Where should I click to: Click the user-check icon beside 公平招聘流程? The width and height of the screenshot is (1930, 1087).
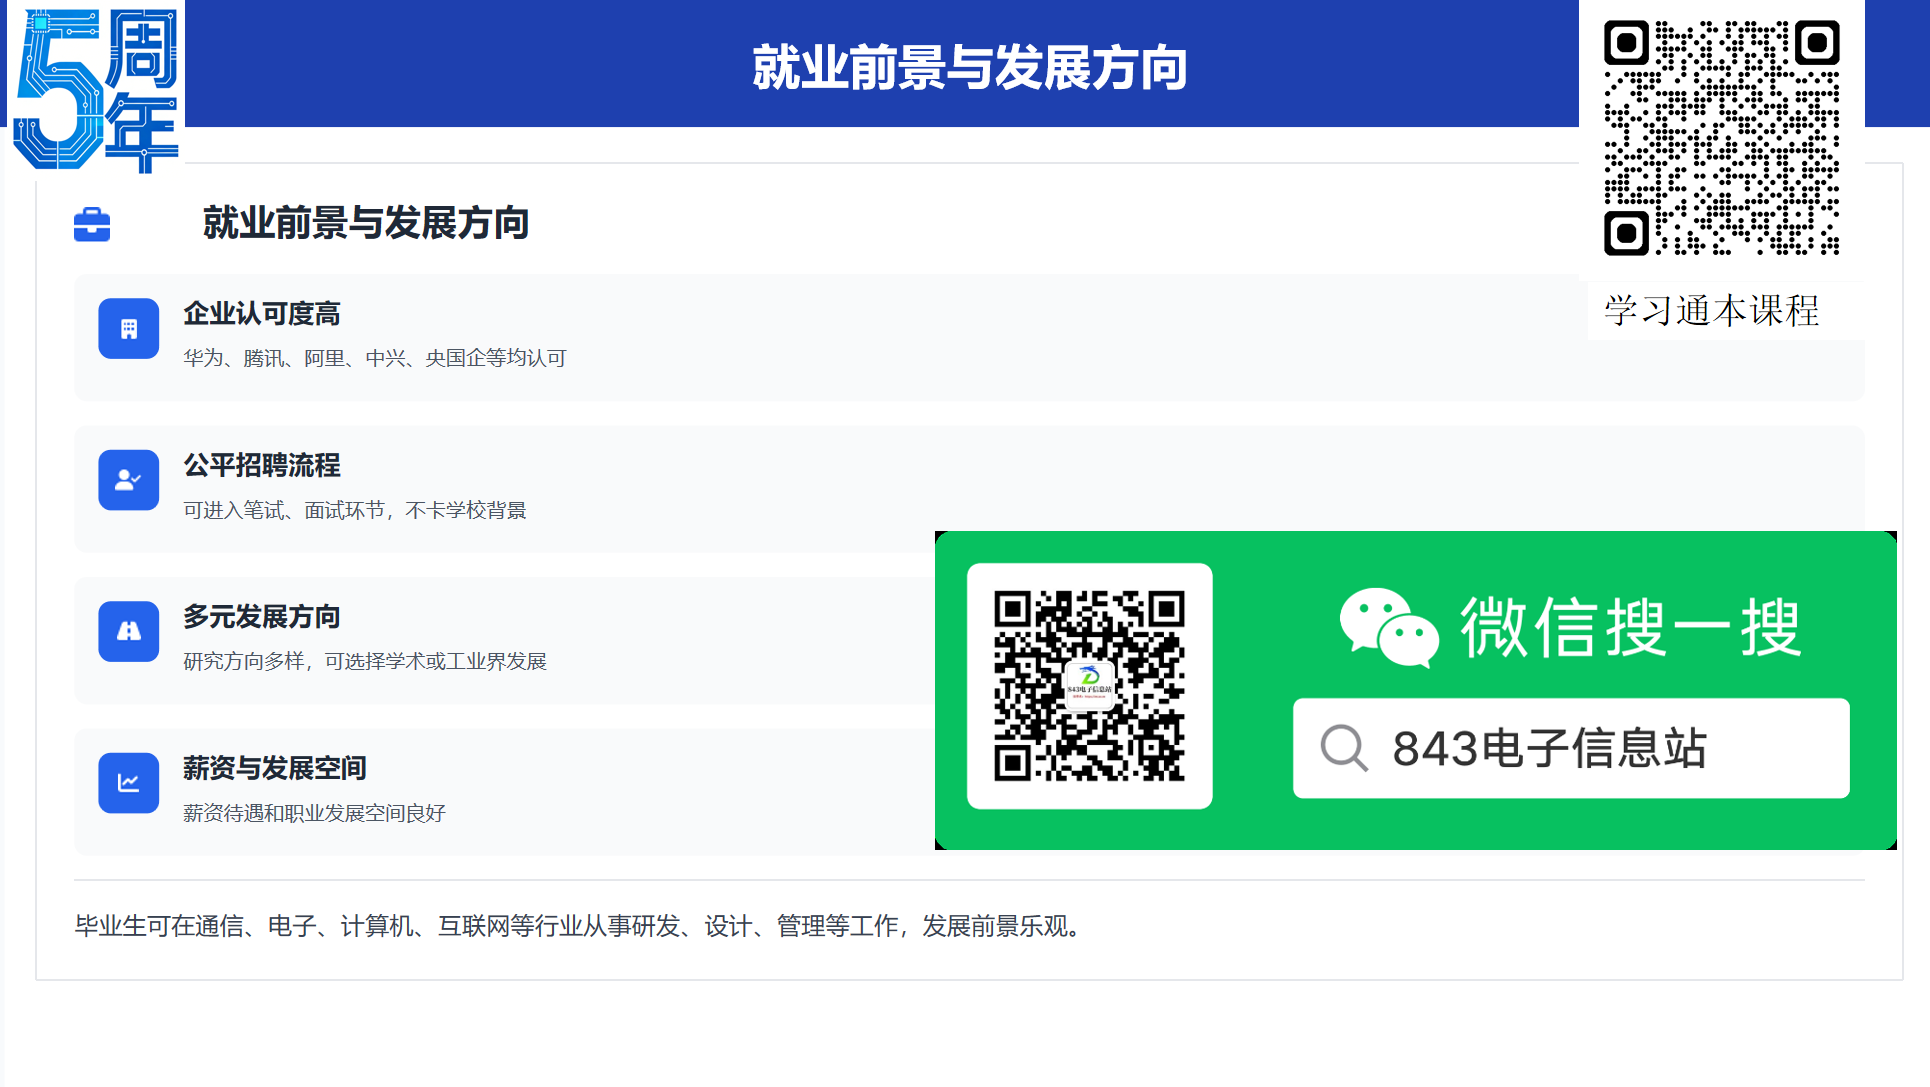click(129, 480)
